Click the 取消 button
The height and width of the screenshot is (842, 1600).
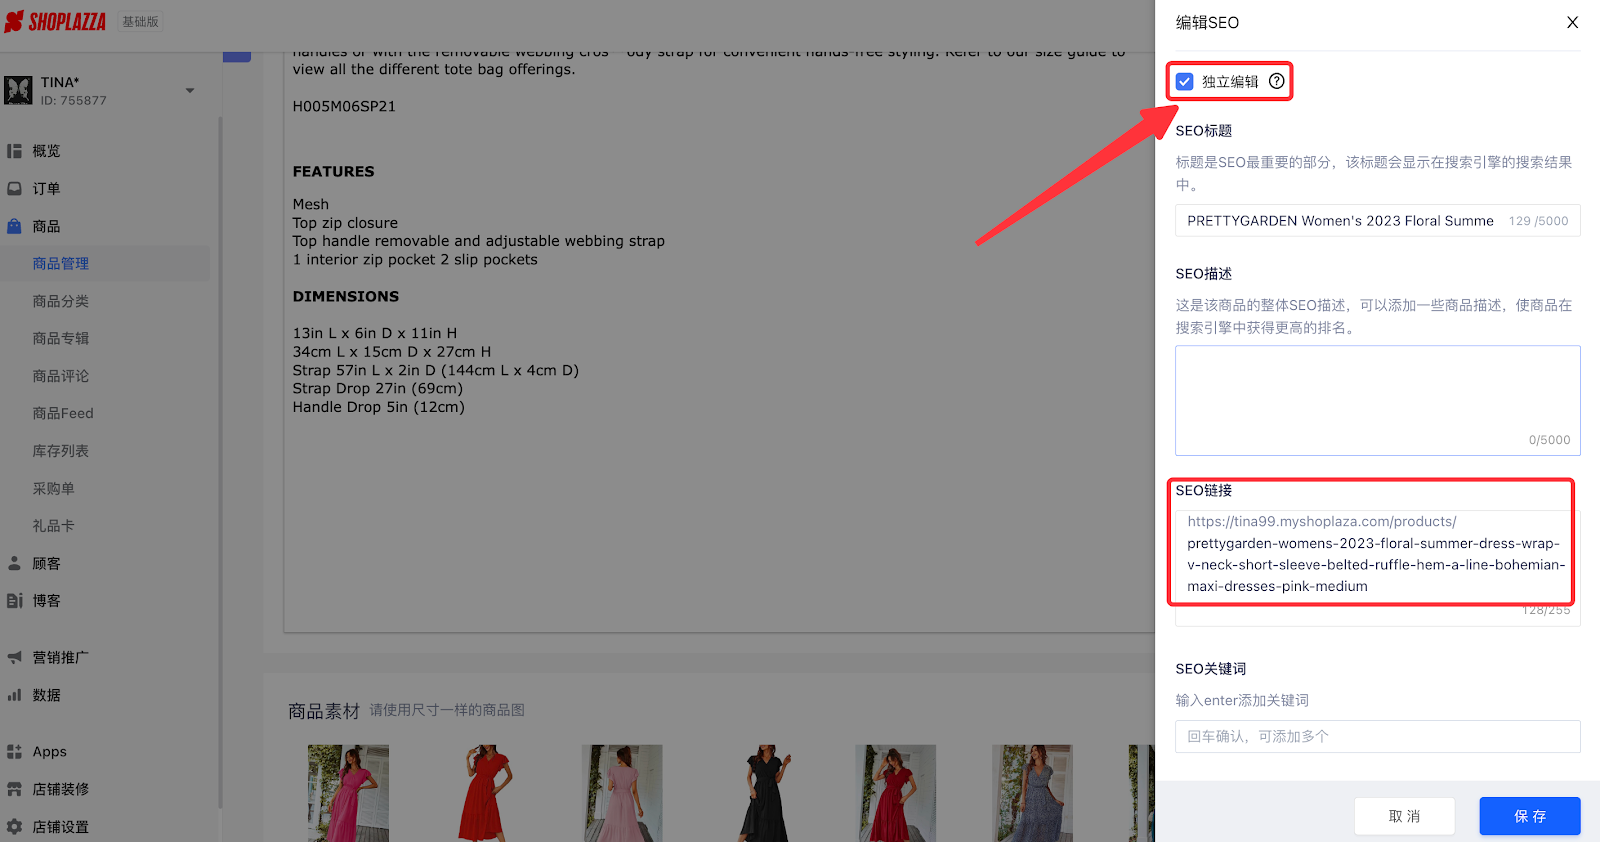[1404, 816]
